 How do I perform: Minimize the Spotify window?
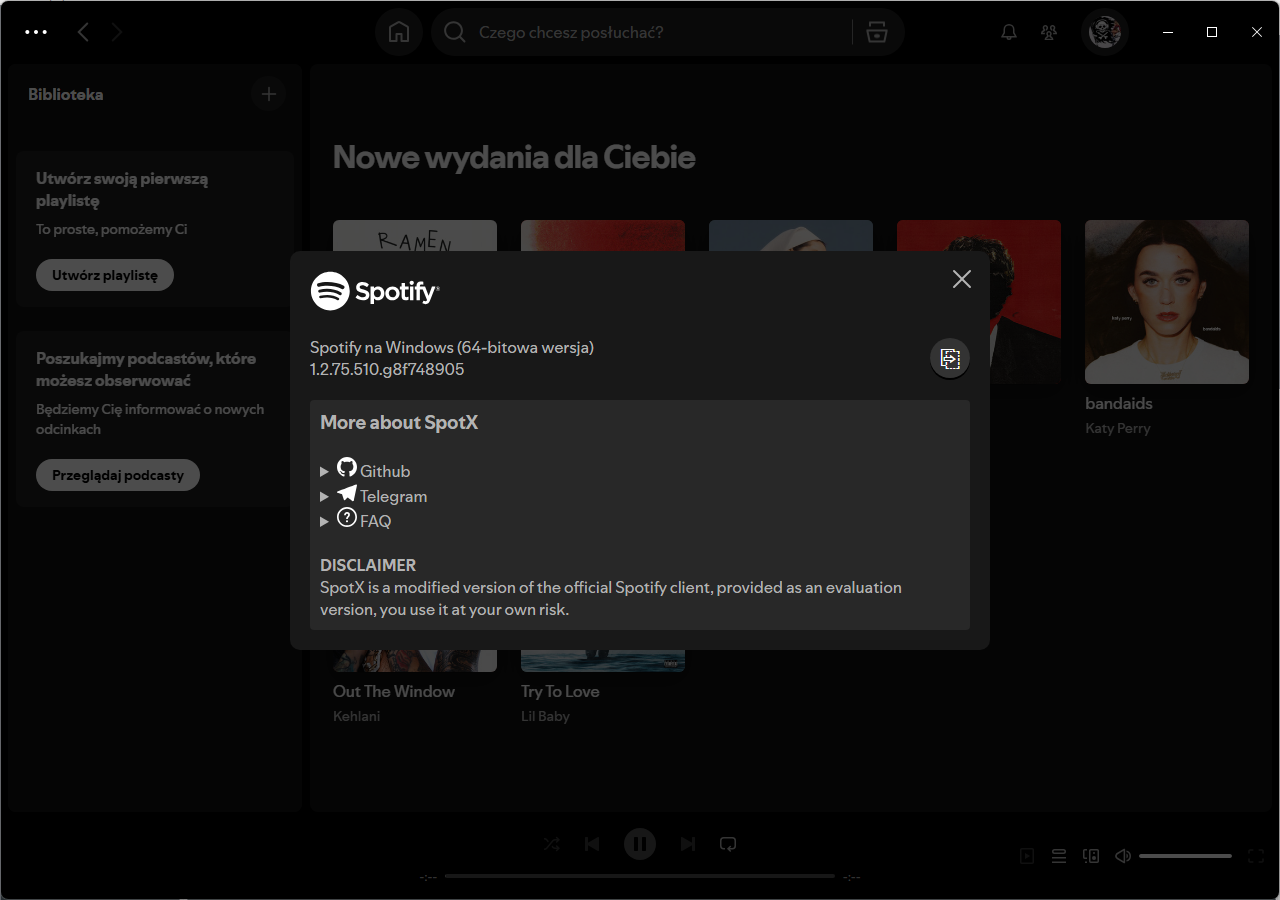pyautogui.click(x=1167, y=32)
